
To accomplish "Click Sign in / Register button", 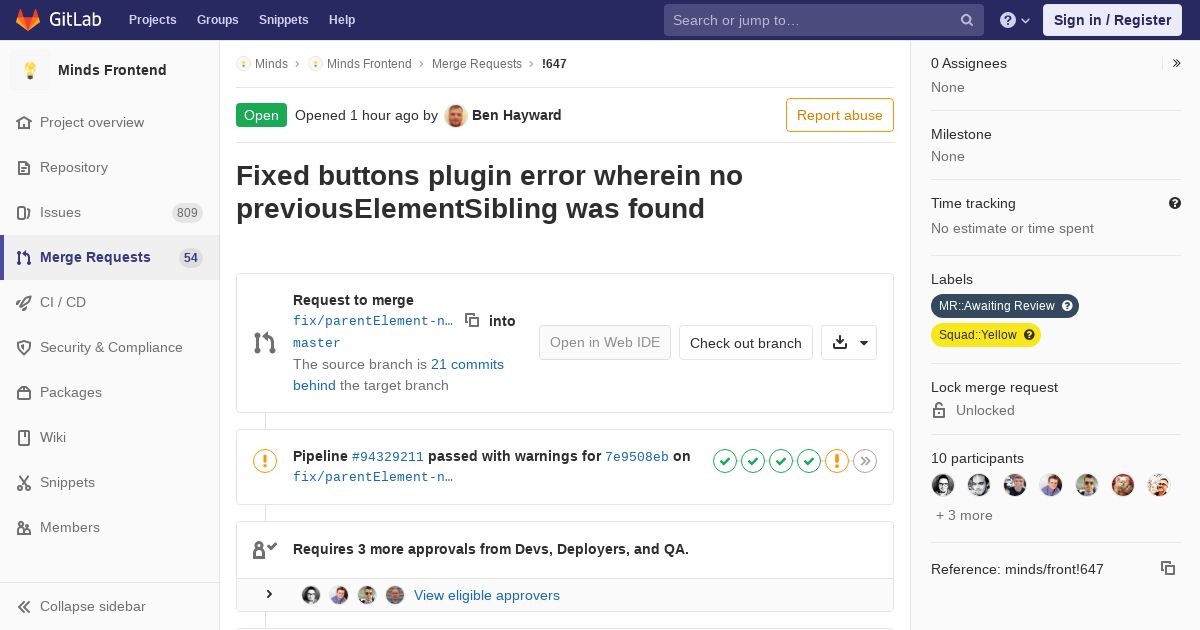I will [1112, 20].
